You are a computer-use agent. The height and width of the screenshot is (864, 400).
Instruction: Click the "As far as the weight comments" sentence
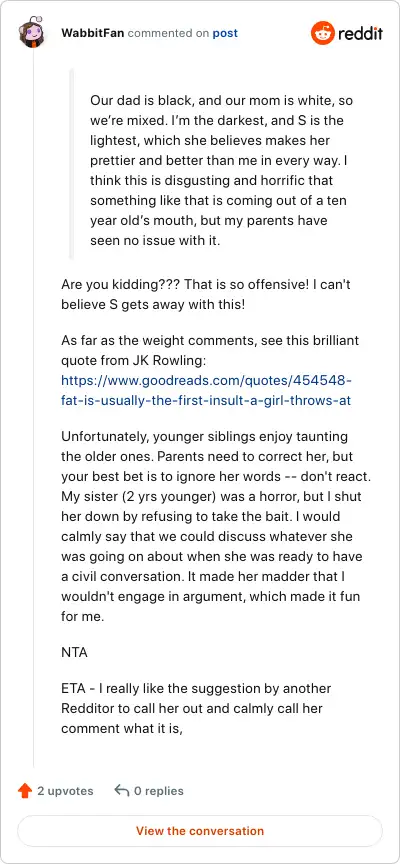(210, 349)
